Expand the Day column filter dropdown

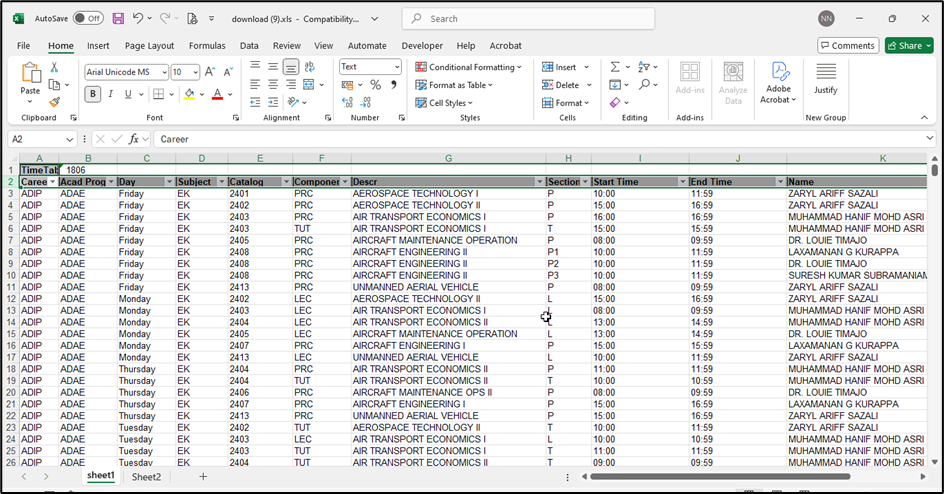[x=168, y=182]
